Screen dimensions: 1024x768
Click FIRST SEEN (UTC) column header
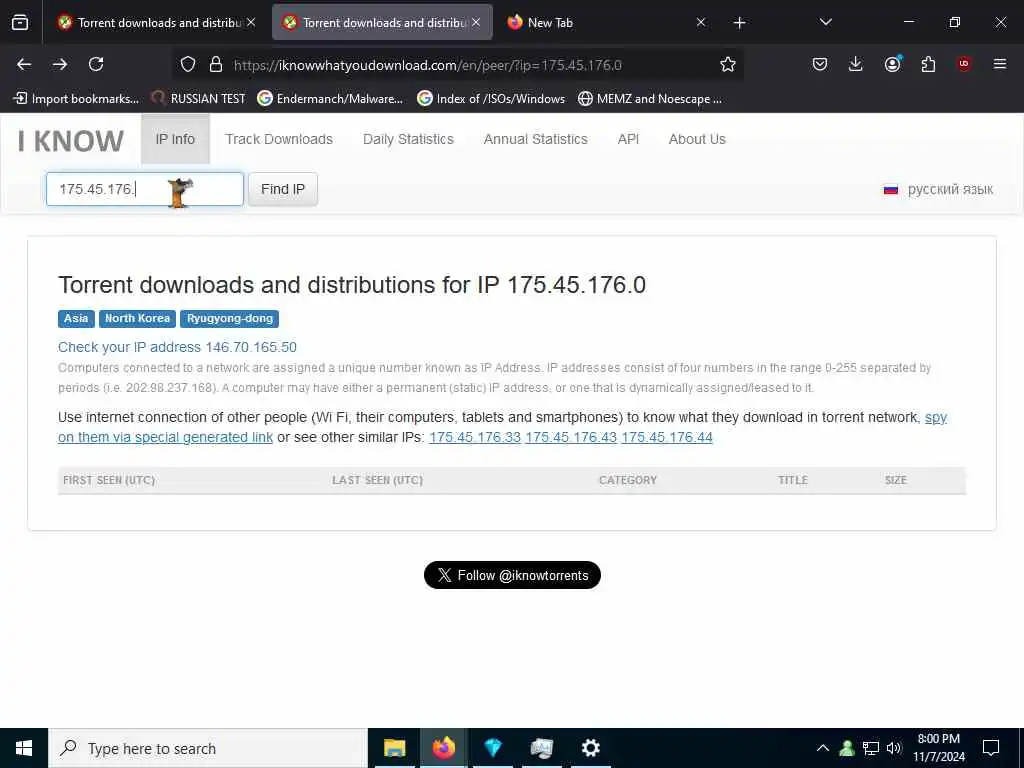click(109, 480)
